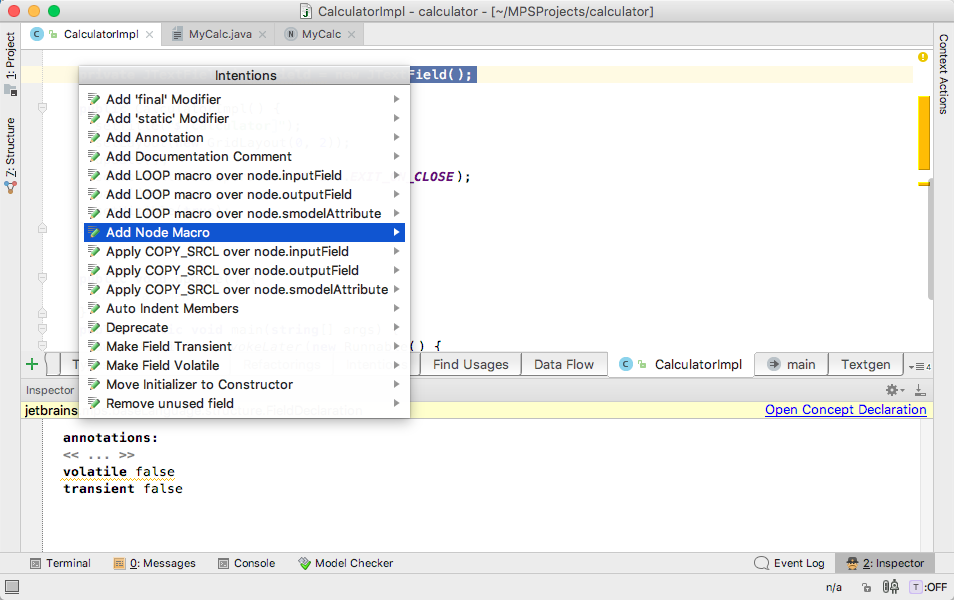Open the Inspector settings gear icon
The image size is (954, 600).
894,390
